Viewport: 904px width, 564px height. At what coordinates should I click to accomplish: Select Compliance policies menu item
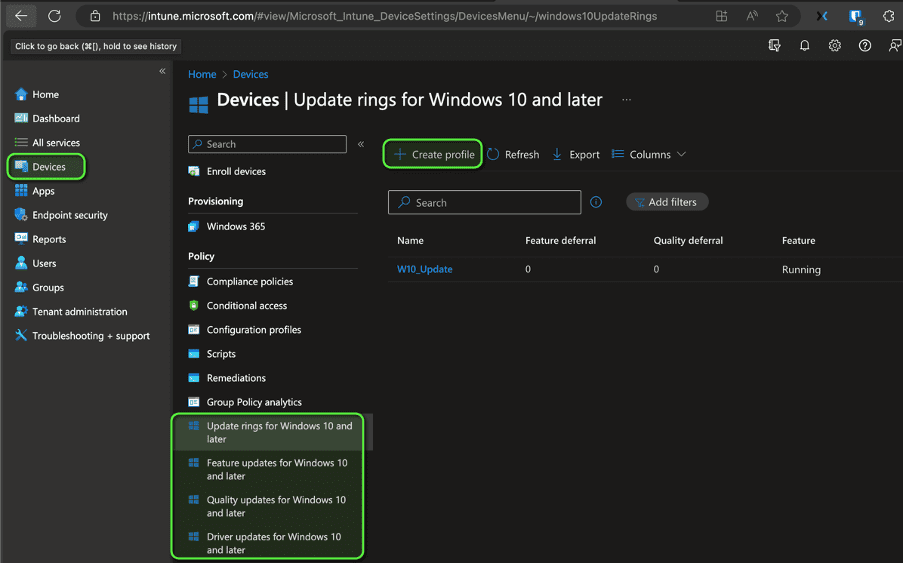249,282
